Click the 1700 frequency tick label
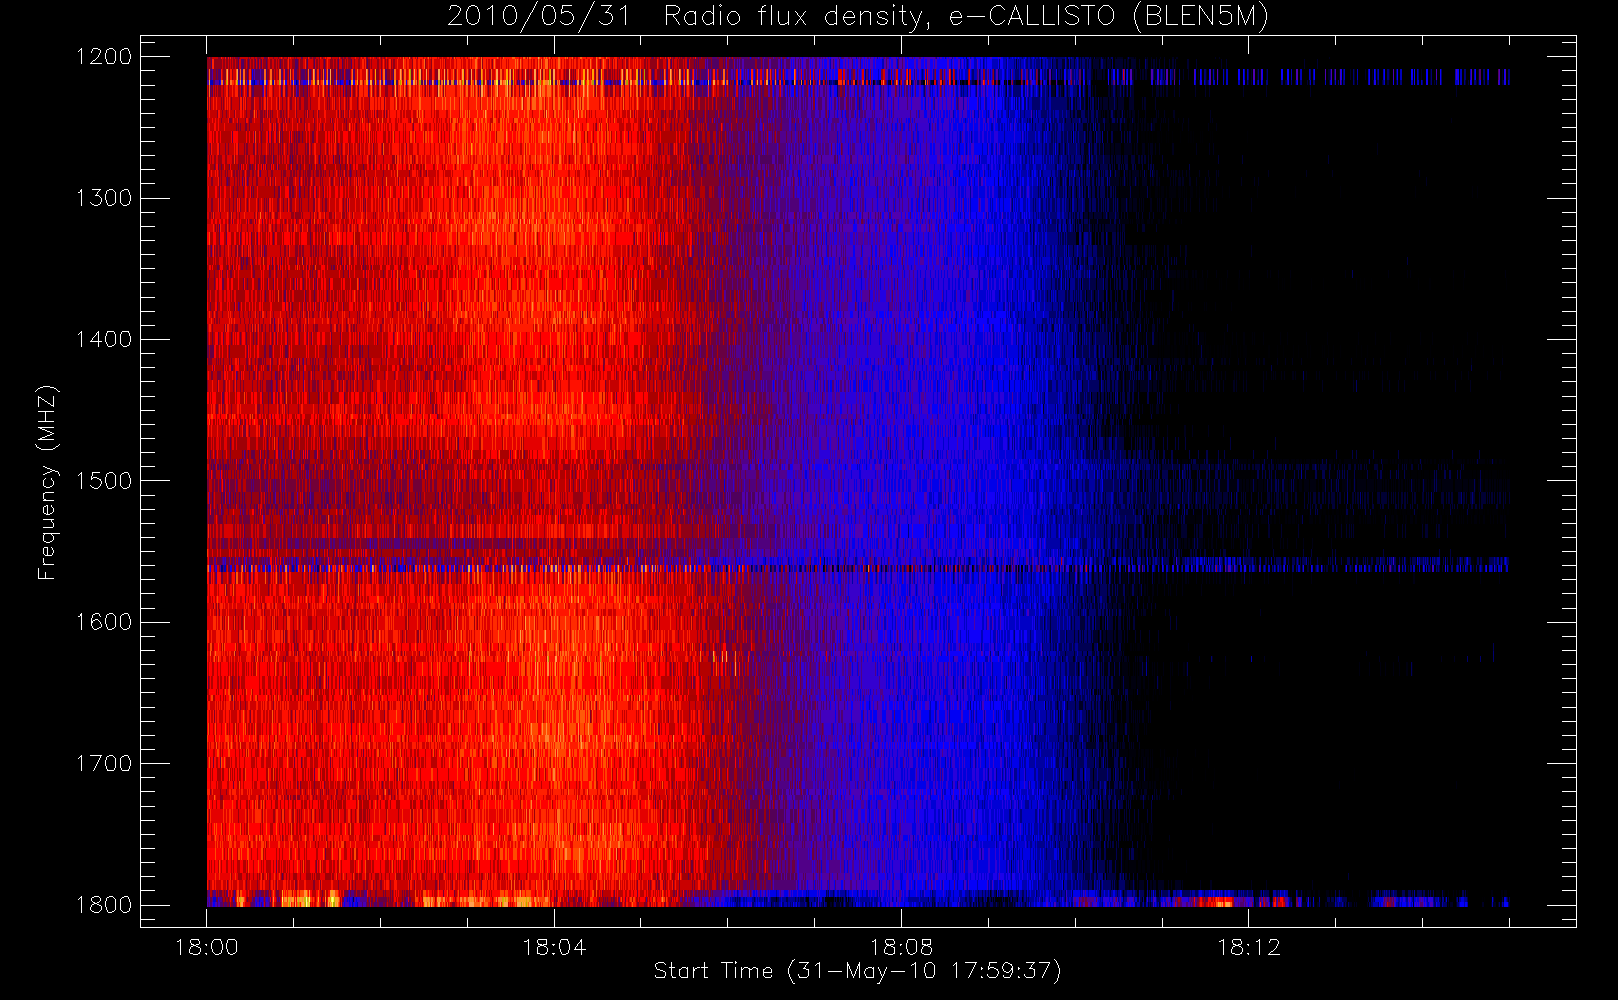This screenshot has height=1000, width=1618. (x=104, y=764)
